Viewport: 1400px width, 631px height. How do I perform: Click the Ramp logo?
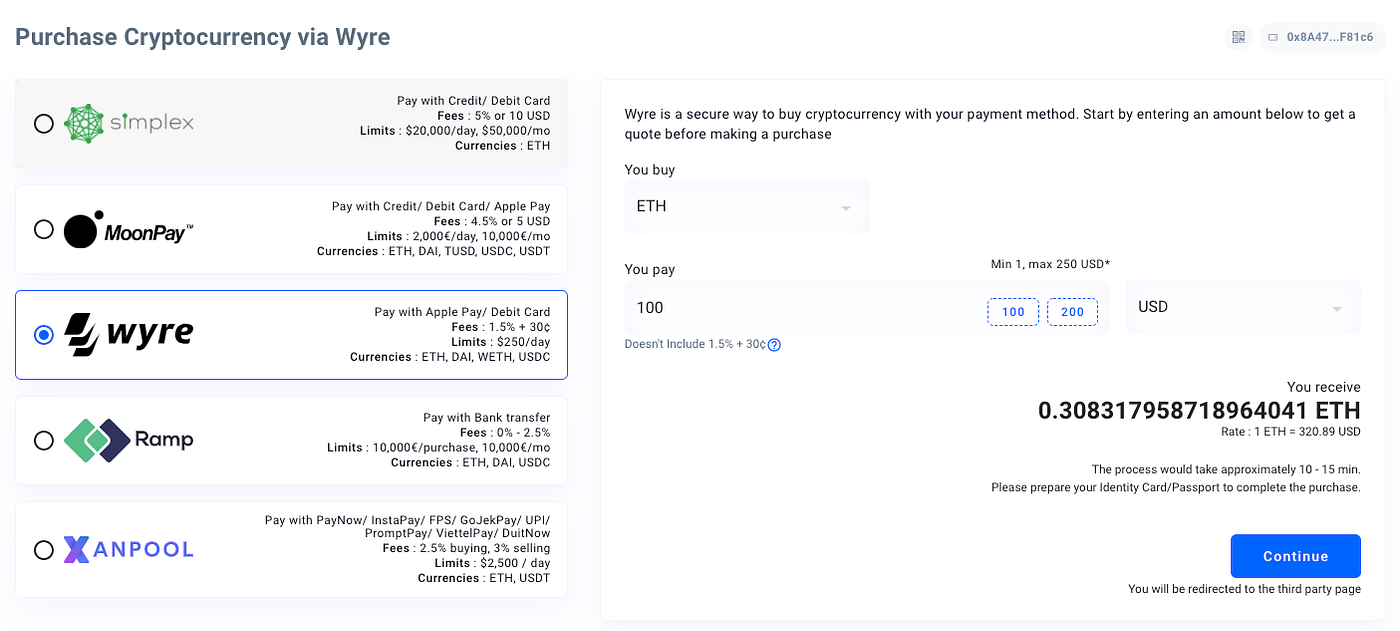(x=128, y=440)
